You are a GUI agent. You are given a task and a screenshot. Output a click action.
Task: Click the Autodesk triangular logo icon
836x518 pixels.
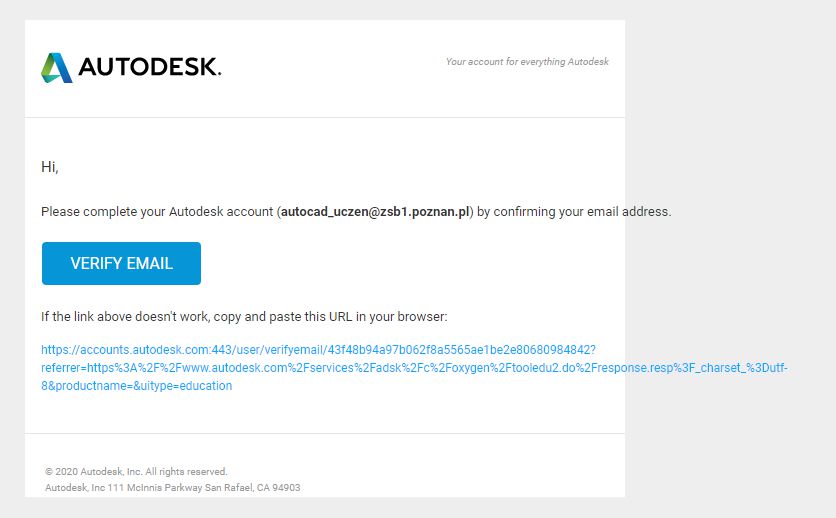click(x=57, y=68)
